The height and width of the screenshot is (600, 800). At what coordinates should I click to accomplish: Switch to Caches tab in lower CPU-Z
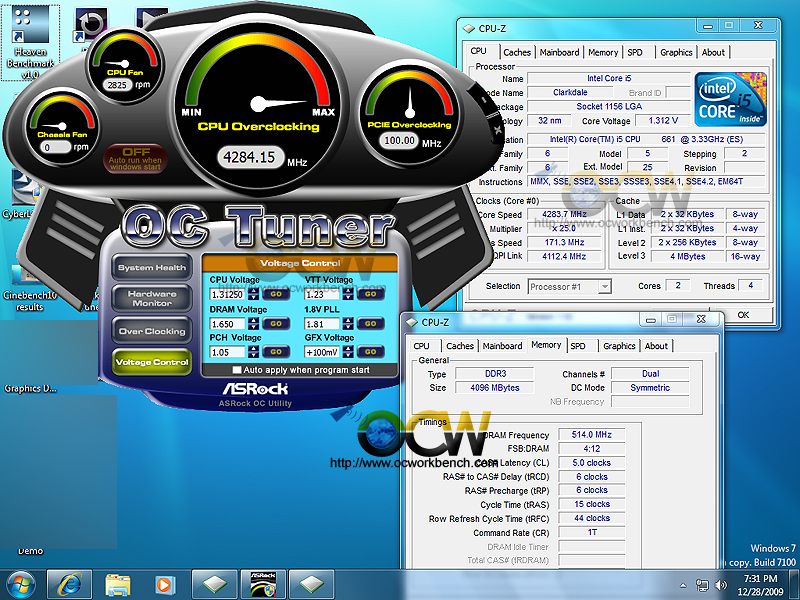460,346
